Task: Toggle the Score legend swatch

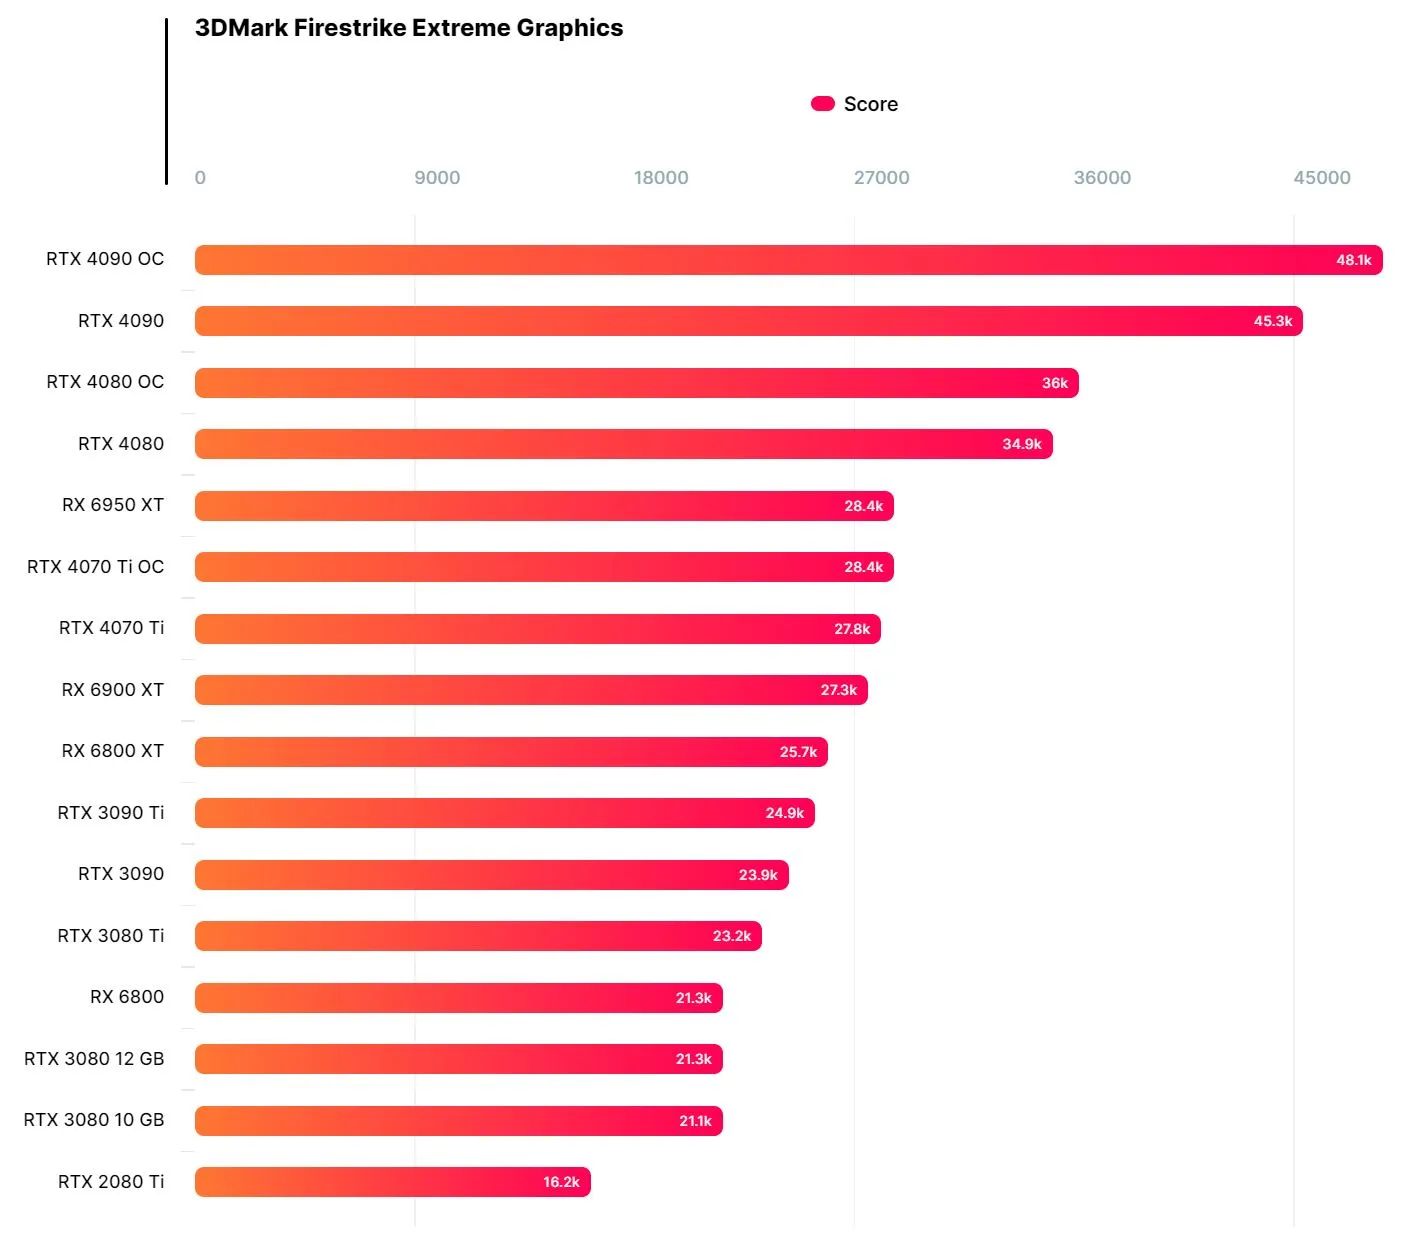Action: [823, 104]
